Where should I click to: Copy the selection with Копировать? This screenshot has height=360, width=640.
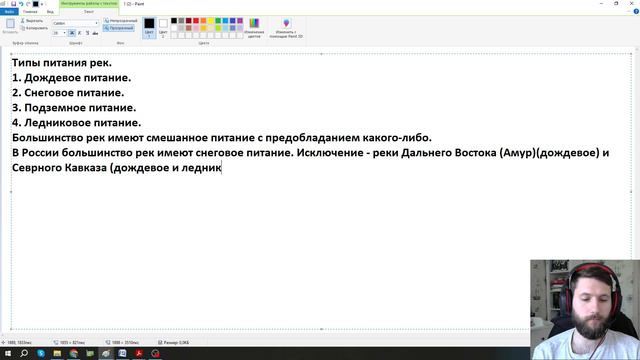(34, 28)
